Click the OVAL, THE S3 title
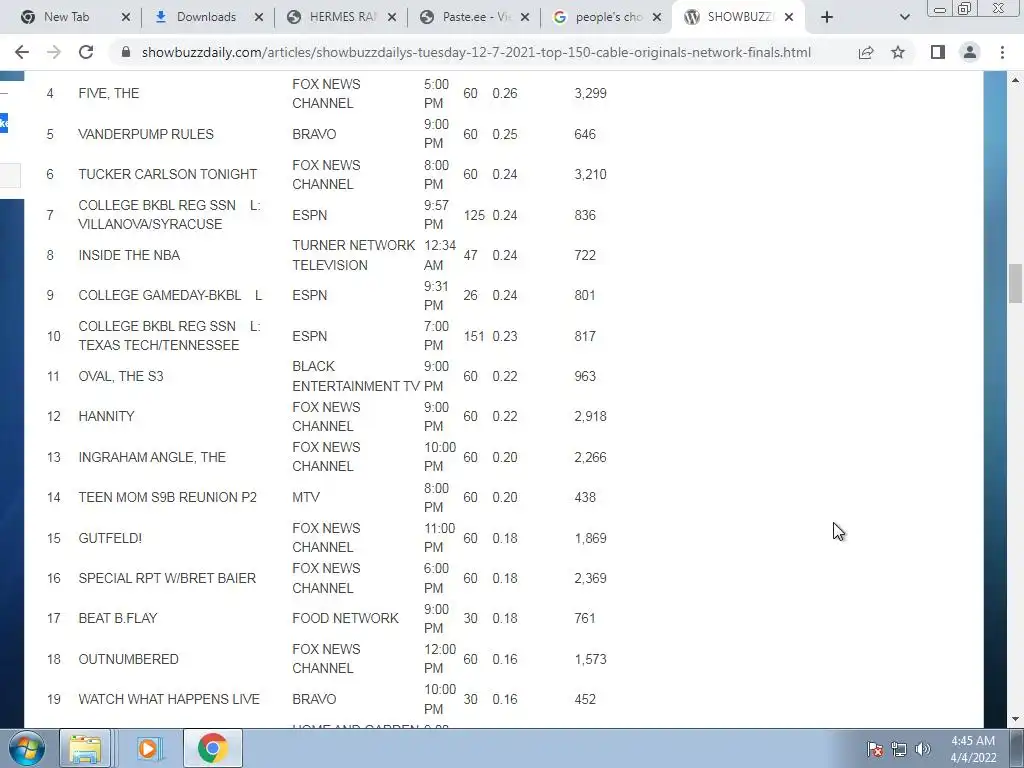Viewport: 1024px width, 768px height. pos(121,376)
